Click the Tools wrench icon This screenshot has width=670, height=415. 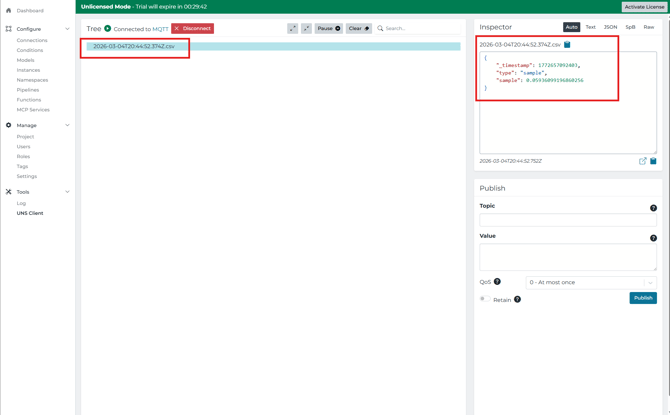point(8,192)
